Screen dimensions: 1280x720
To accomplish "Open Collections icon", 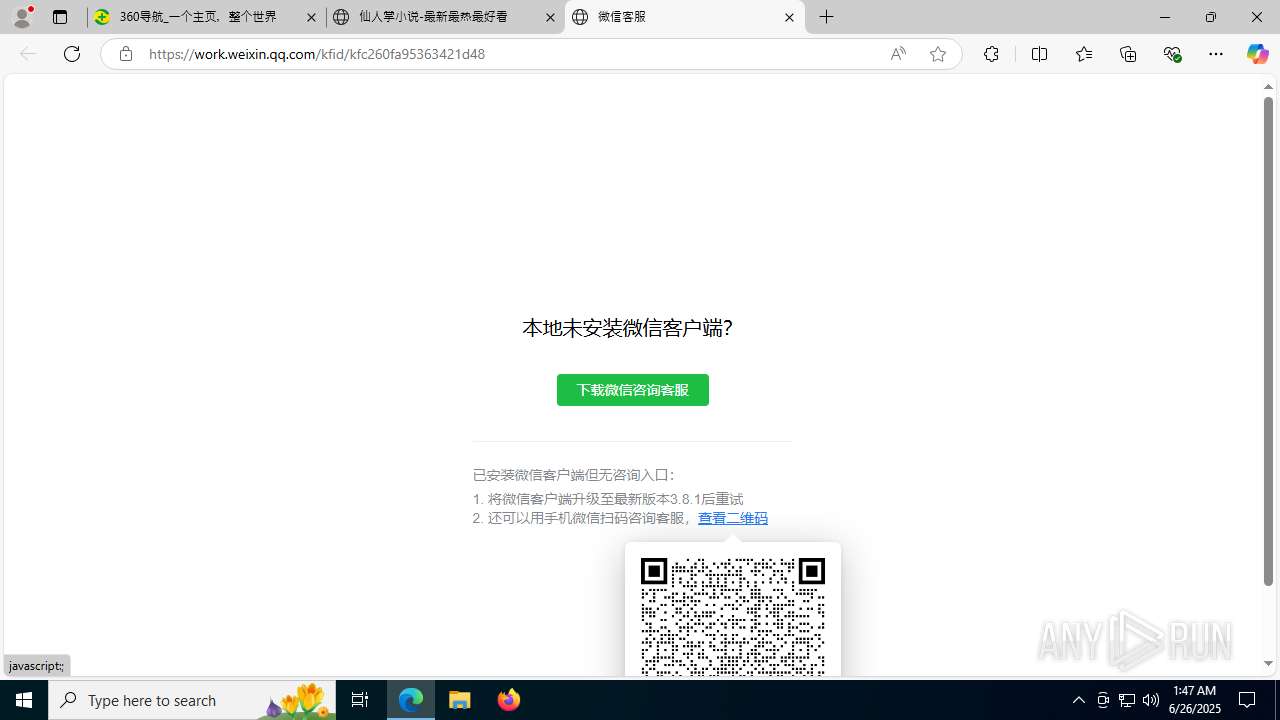I will (1128, 54).
